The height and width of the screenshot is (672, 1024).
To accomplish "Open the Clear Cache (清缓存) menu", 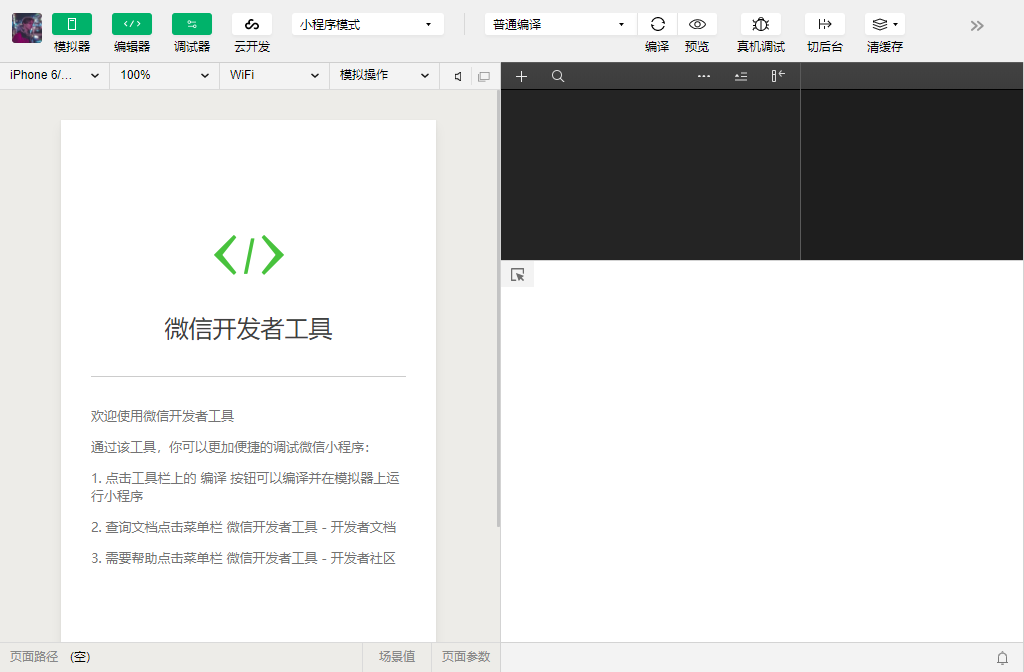I will 885,24.
